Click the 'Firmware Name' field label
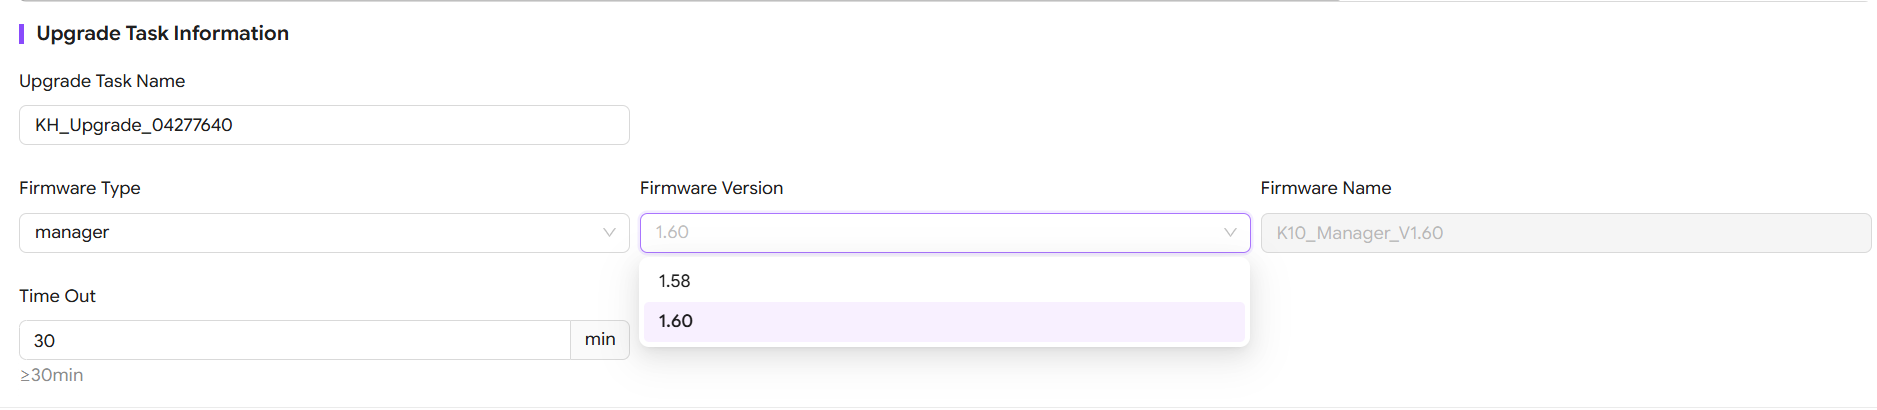 1325,188
